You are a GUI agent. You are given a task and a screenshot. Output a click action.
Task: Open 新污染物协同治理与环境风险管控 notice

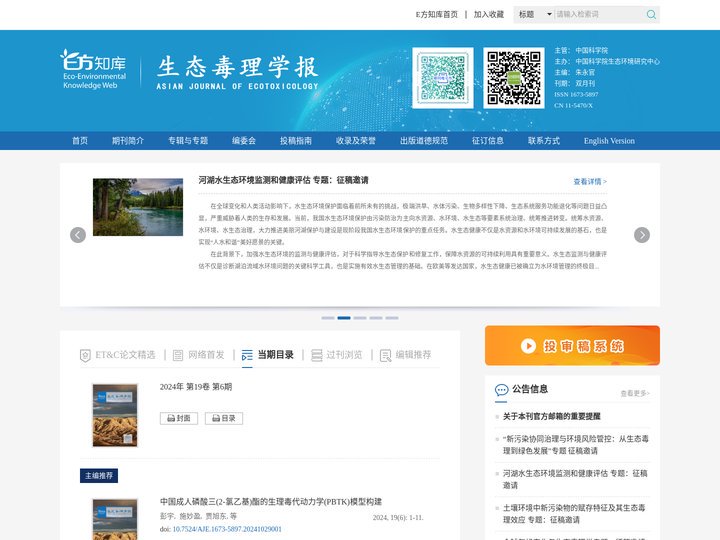[576, 445]
